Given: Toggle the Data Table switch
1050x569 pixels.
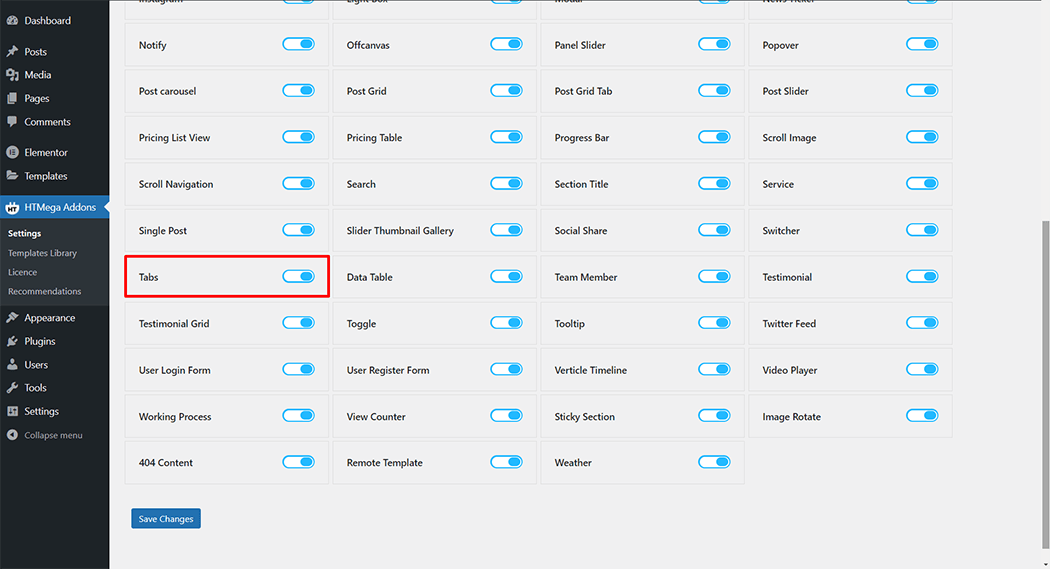Looking at the screenshot, I should pyautogui.click(x=506, y=276).
